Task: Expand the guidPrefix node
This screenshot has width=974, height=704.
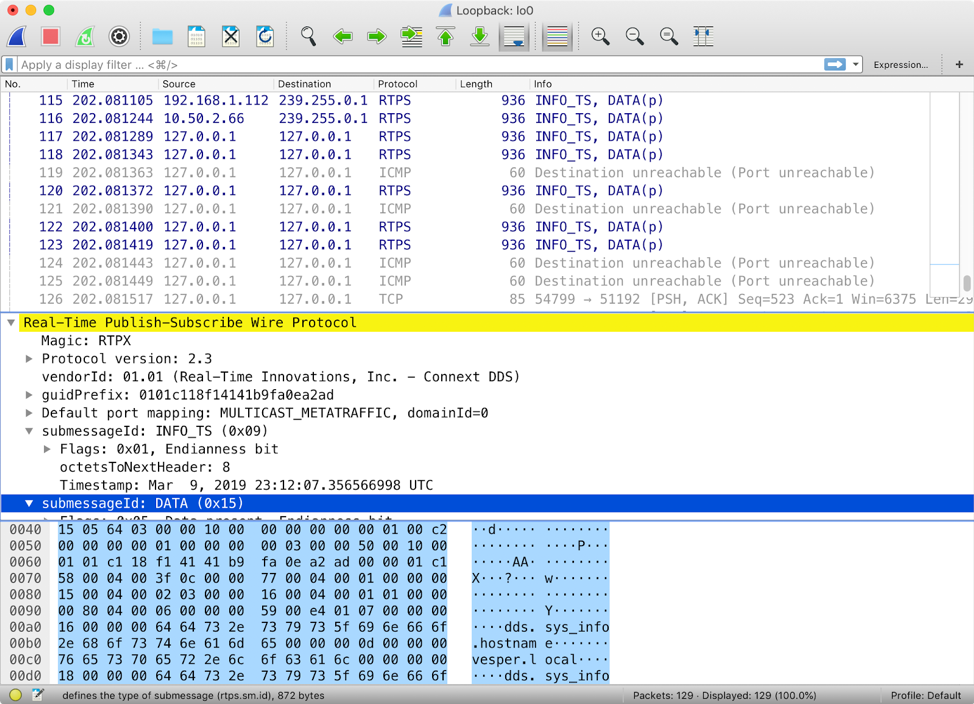Action: 29,395
